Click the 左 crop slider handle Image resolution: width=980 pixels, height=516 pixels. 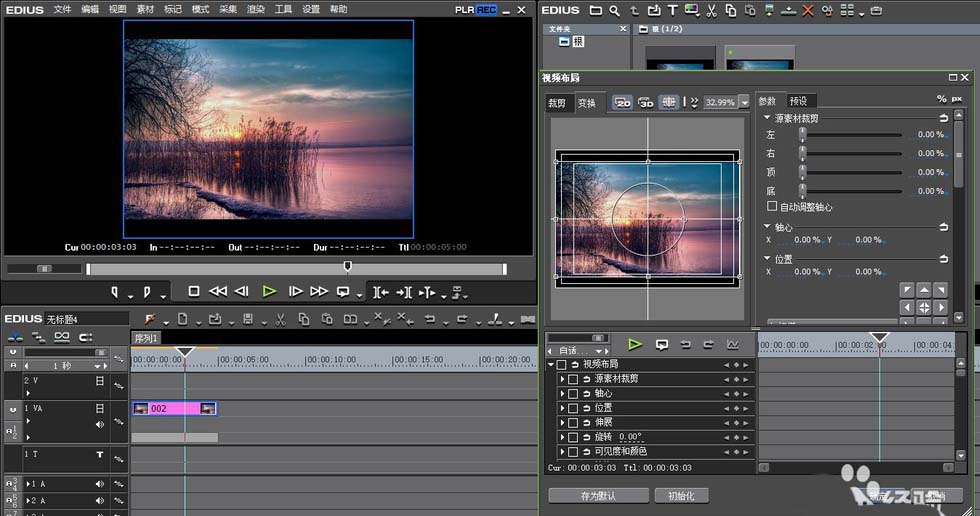point(802,135)
